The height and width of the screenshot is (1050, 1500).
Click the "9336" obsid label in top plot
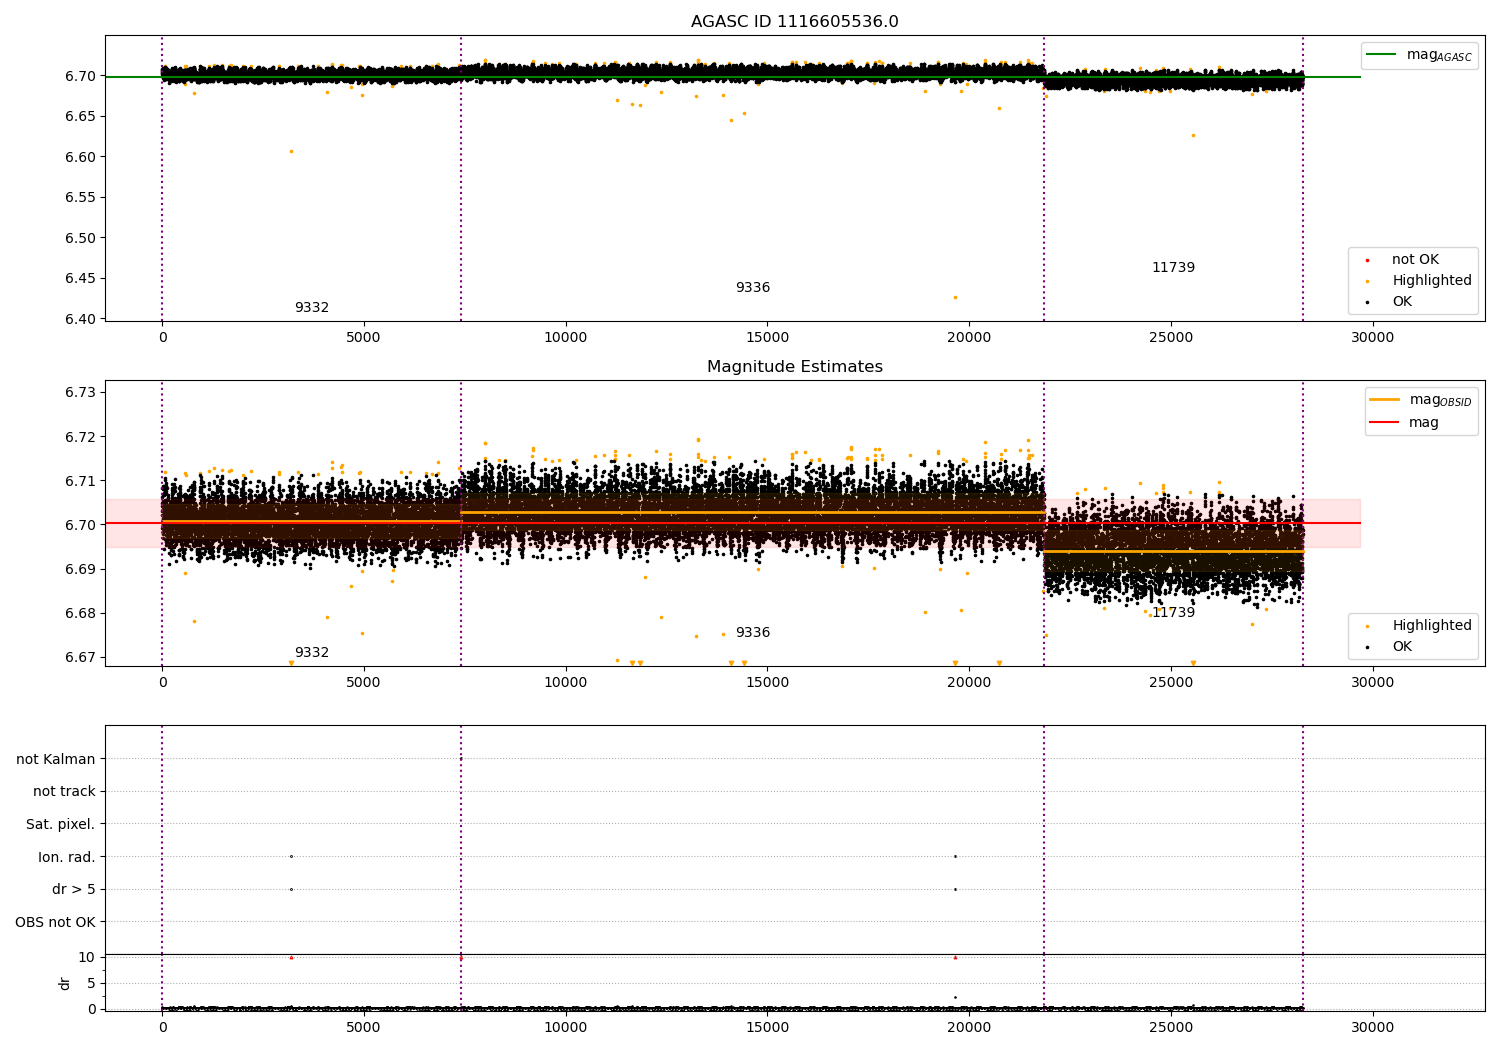click(x=753, y=288)
